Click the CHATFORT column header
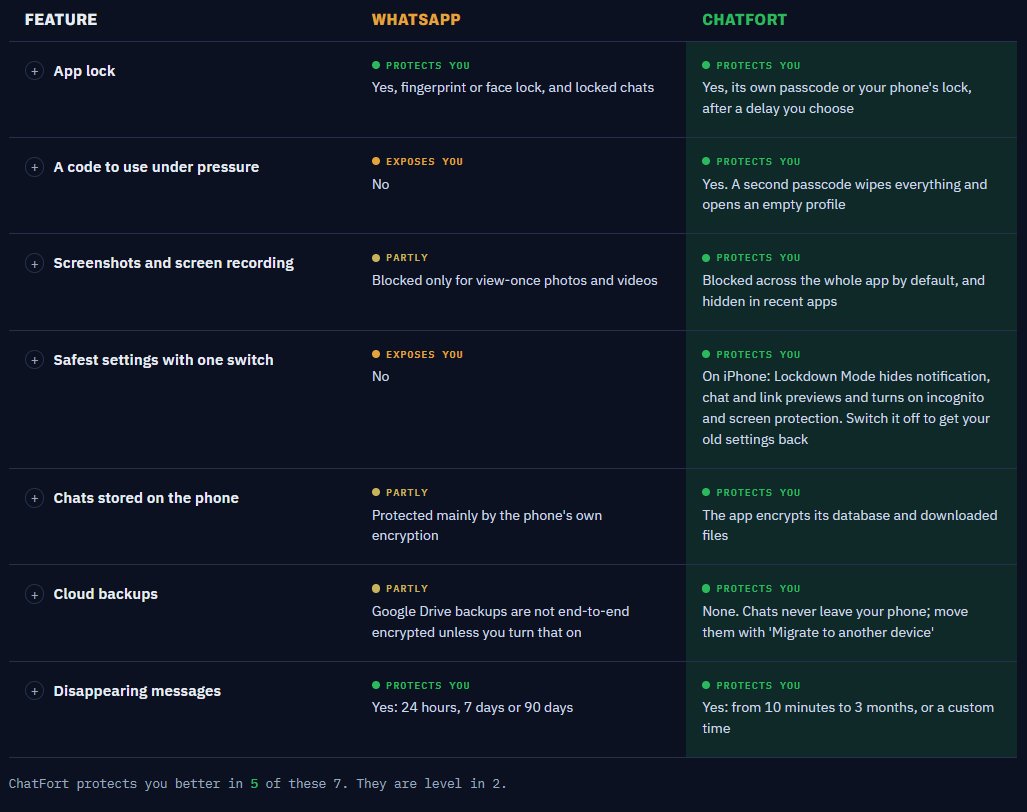 point(744,20)
